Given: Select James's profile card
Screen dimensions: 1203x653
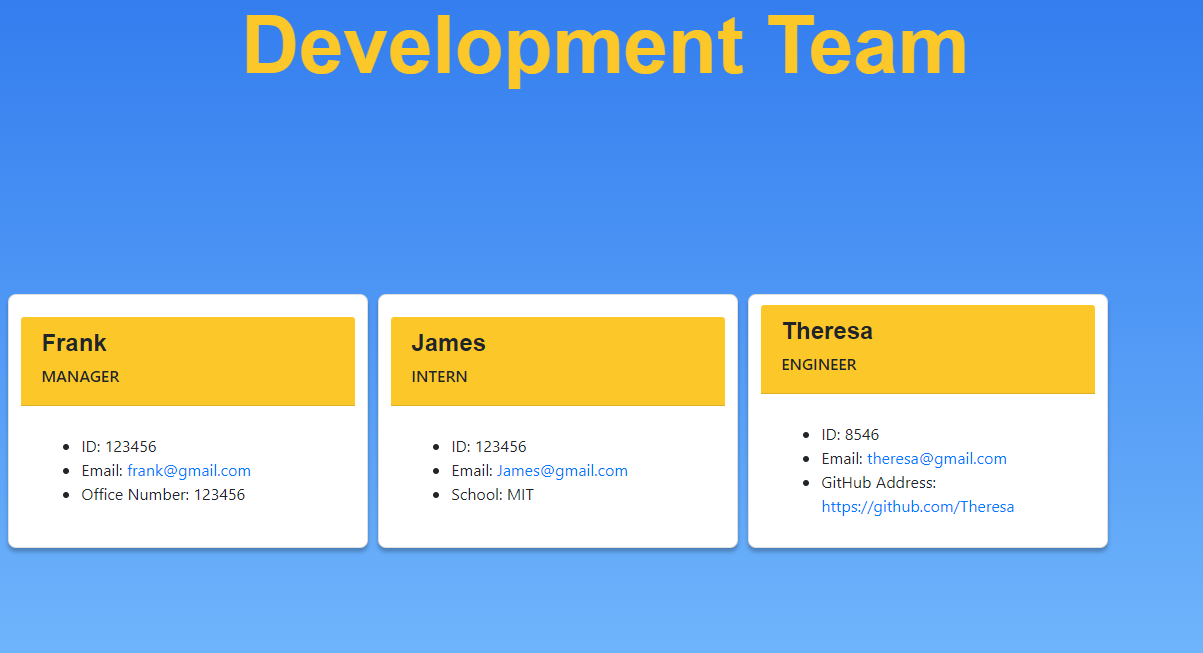Looking at the screenshot, I should tap(558, 420).
